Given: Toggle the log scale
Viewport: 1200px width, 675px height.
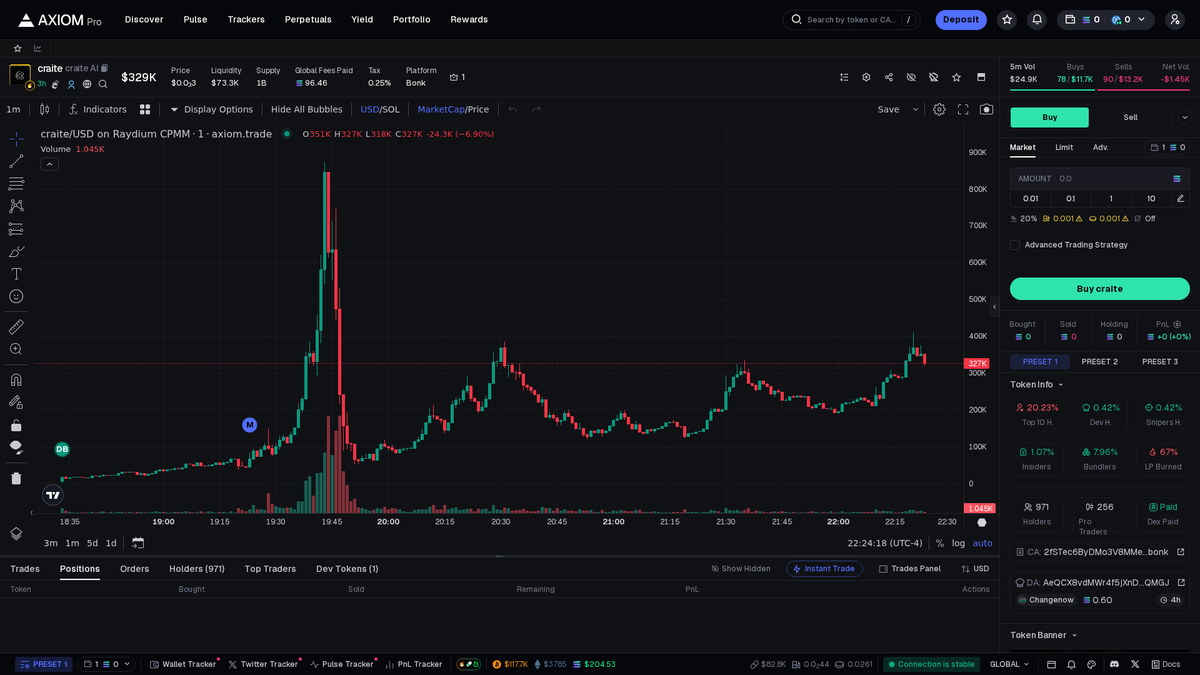Looking at the screenshot, I should tap(958, 543).
